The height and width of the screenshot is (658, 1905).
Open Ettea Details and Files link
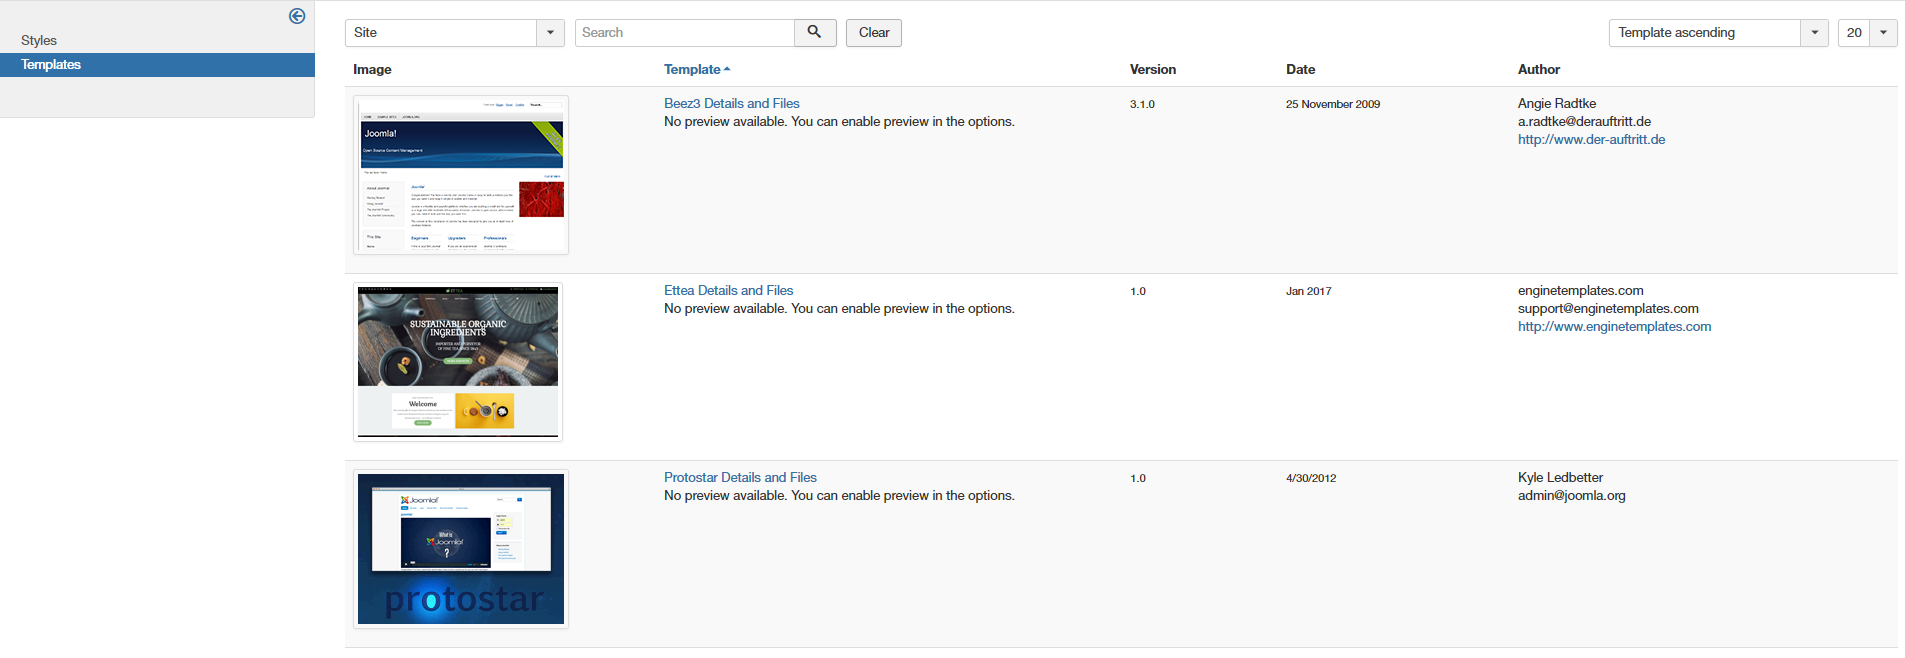click(728, 290)
